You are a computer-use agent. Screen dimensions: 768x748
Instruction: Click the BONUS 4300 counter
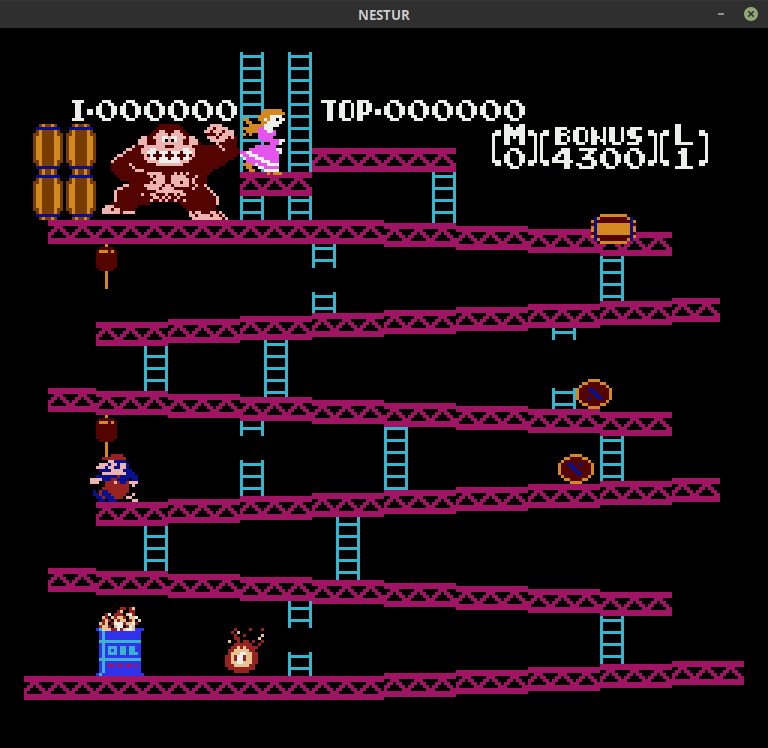[x=600, y=147]
